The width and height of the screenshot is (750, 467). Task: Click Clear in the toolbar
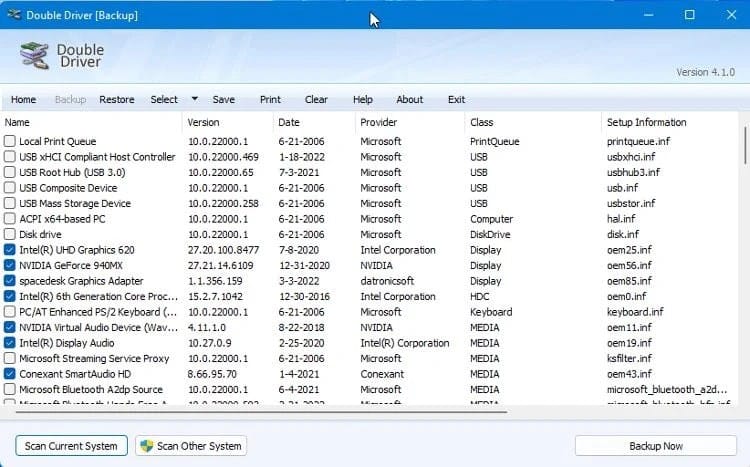(x=316, y=100)
